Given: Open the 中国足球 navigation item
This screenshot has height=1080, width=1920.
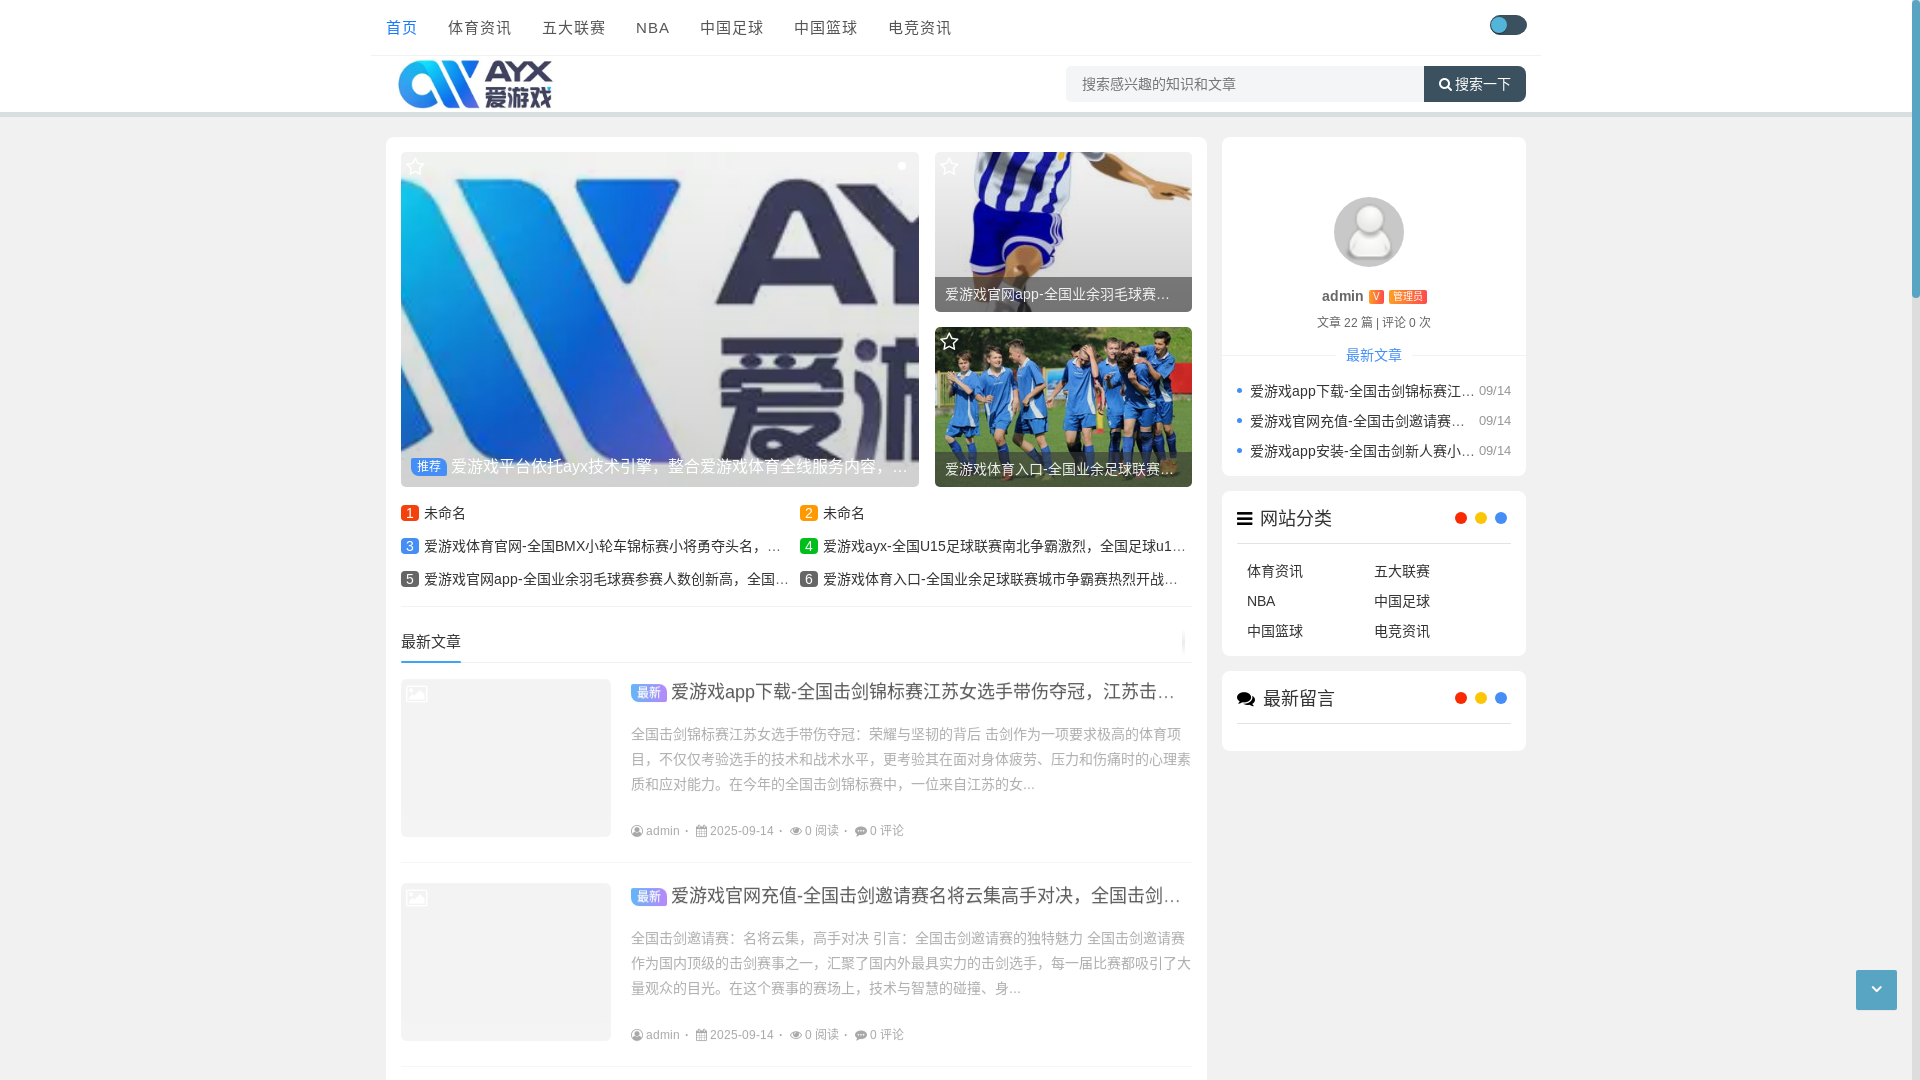Looking at the screenshot, I should pos(732,28).
